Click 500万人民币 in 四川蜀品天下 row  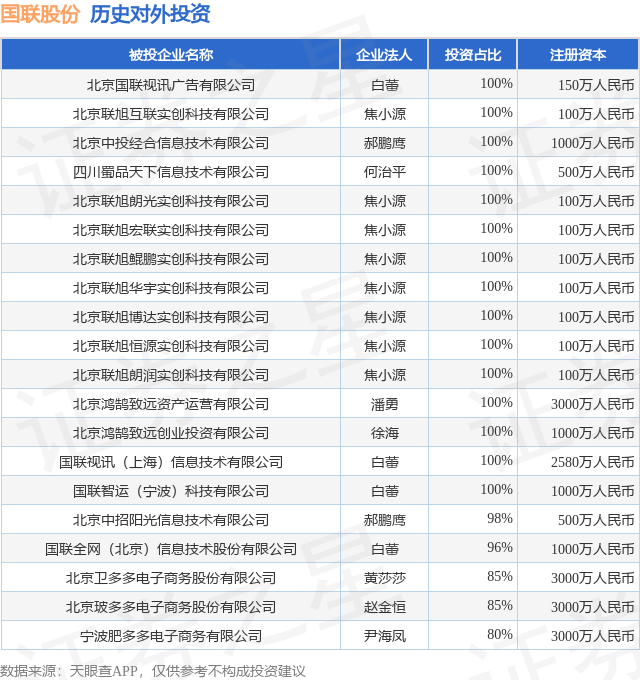pyautogui.click(x=596, y=172)
